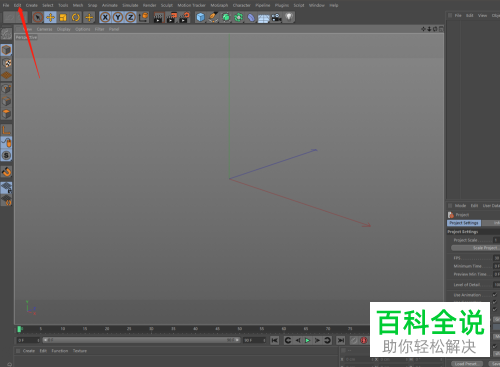500x367 pixels.
Task: Render to Picture Viewer
Action: tap(171, 17)
